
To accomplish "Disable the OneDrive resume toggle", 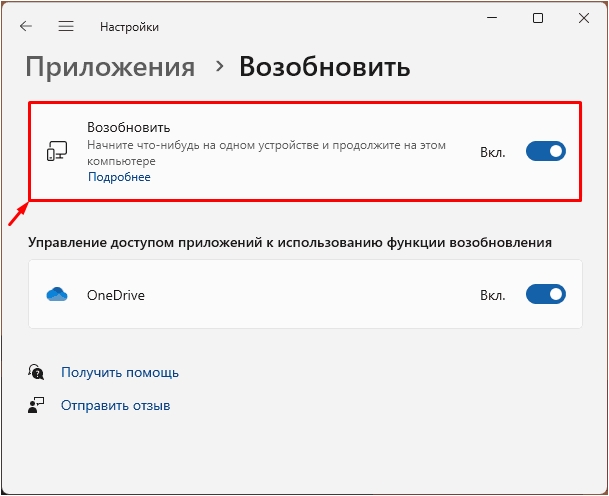I will pyautogui.click(x=546, y=294).
